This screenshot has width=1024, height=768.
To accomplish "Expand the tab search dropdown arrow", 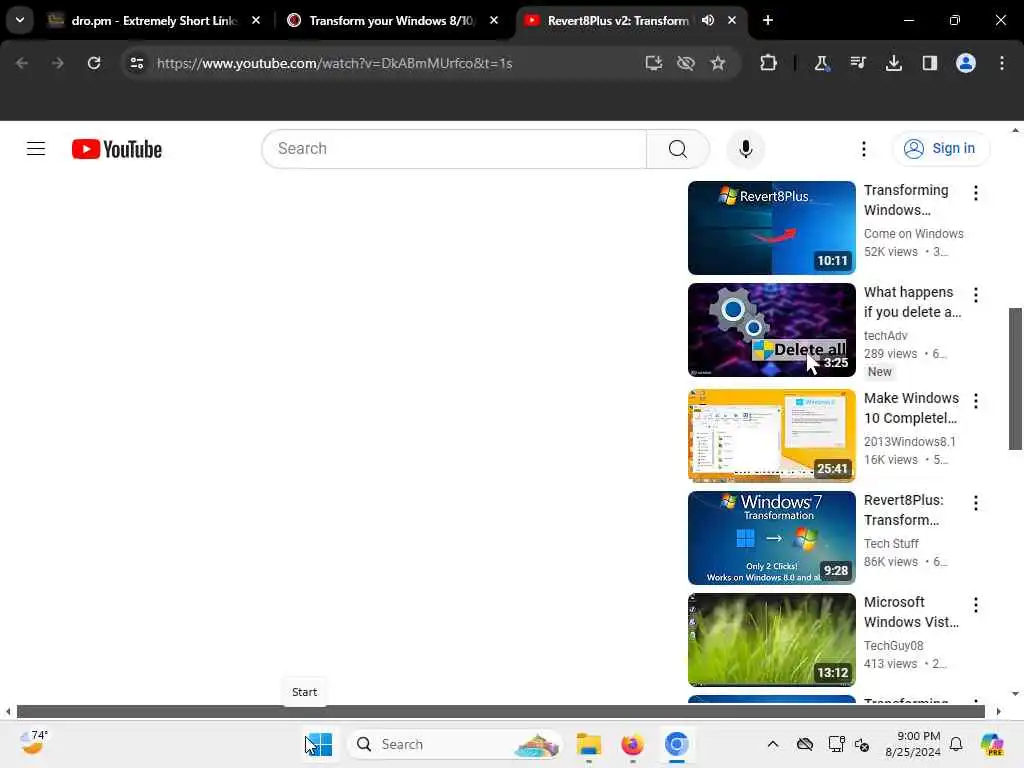I will coord(20,20).
